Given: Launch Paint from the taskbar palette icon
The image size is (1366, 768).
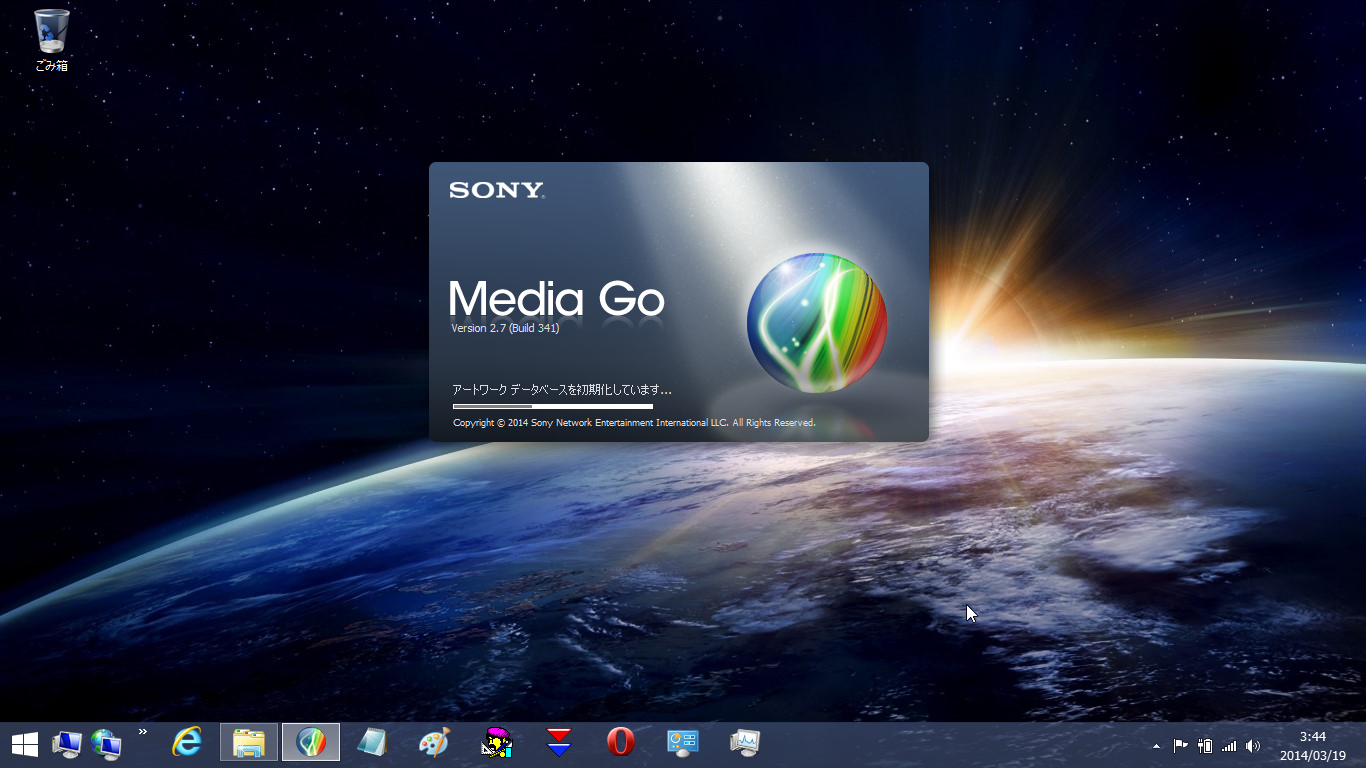Looking at the screenshot, I should 434,743.
